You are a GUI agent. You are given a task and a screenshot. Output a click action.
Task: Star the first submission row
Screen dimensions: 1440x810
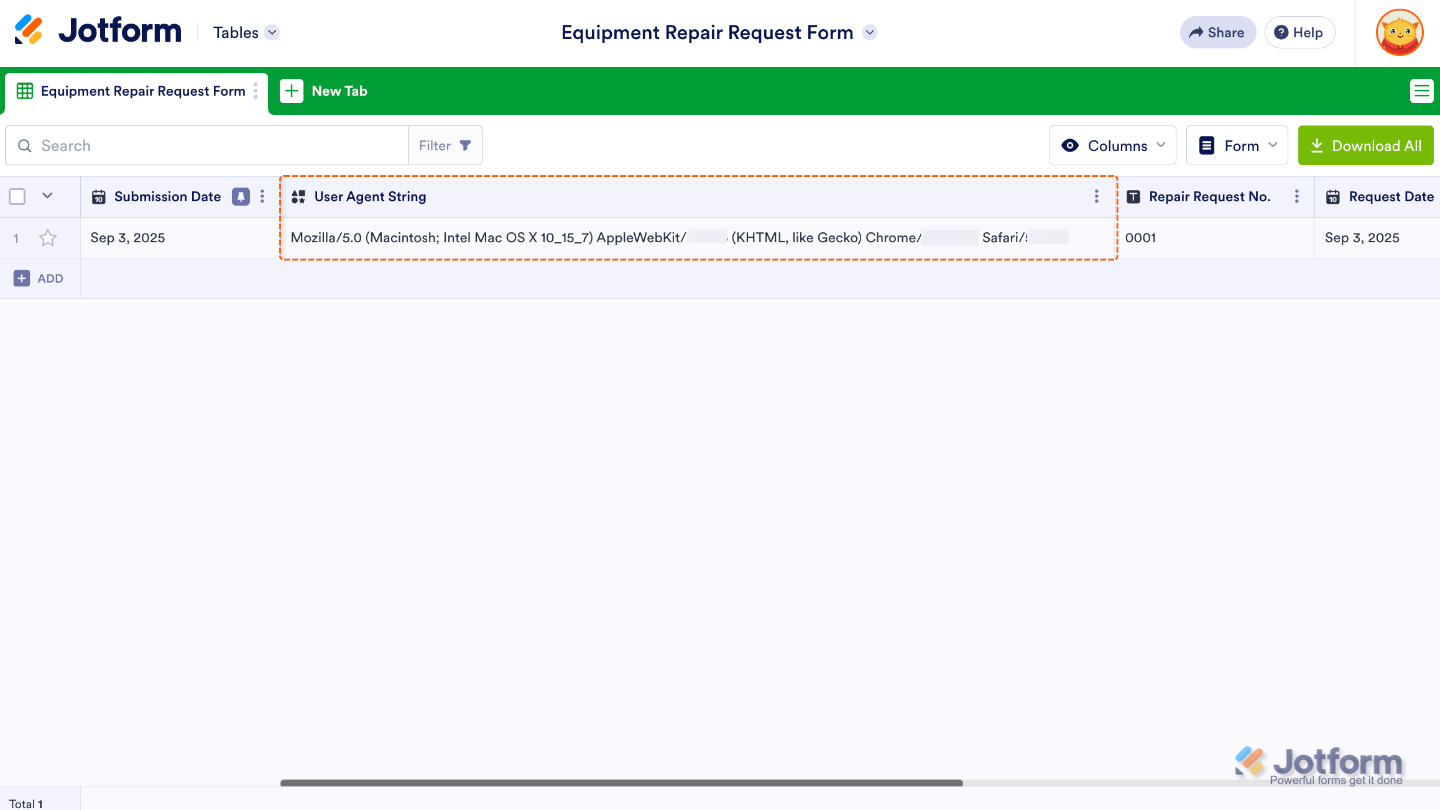tap(47, 238)
